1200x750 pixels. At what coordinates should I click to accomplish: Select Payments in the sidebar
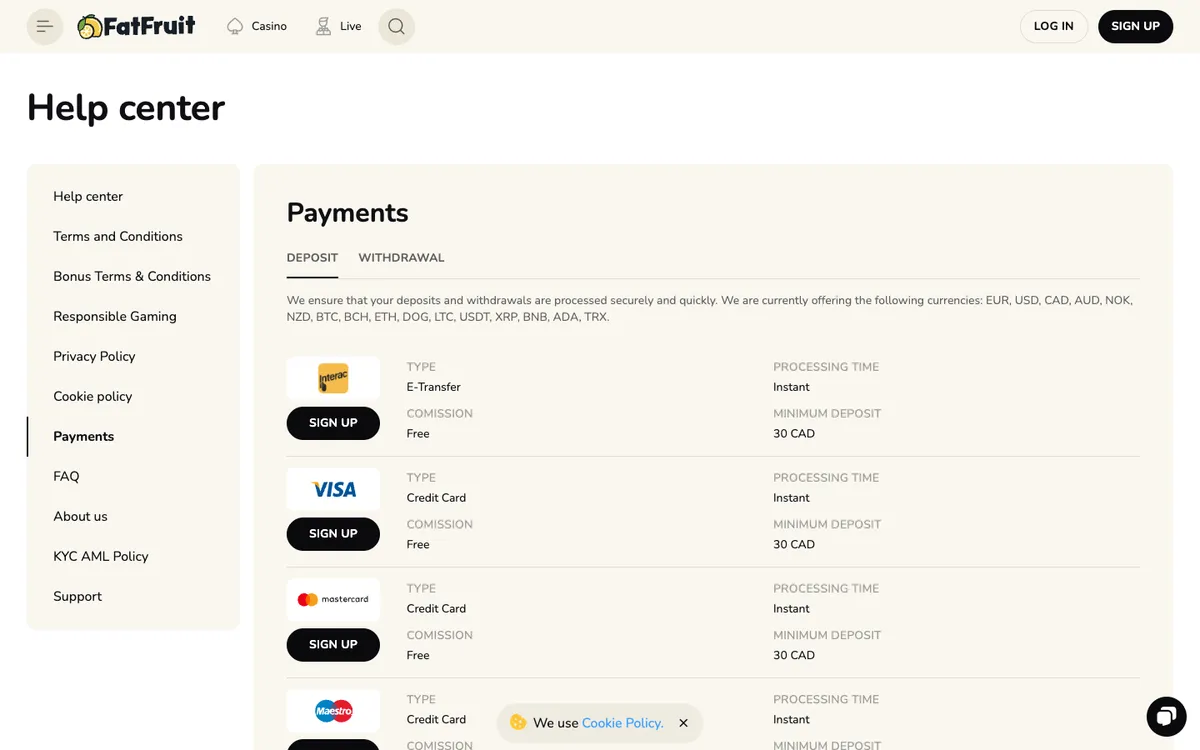[84, 437]
